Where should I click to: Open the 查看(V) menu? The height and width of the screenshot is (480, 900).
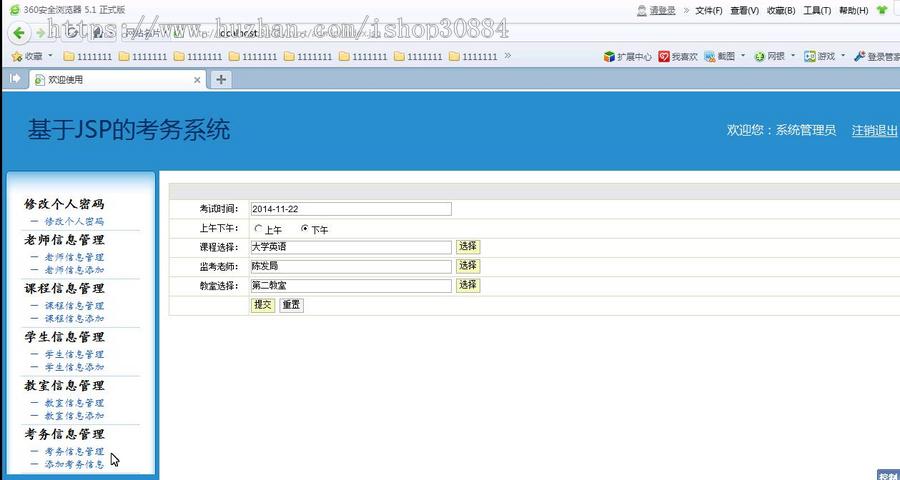(744, 10)
